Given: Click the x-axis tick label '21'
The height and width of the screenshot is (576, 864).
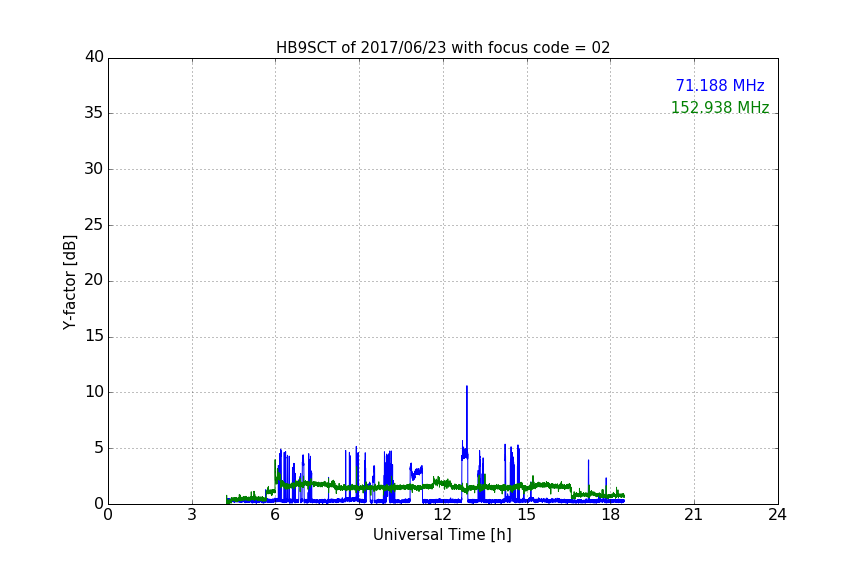Looking at the screenshot, I should (x=694, y=515).
